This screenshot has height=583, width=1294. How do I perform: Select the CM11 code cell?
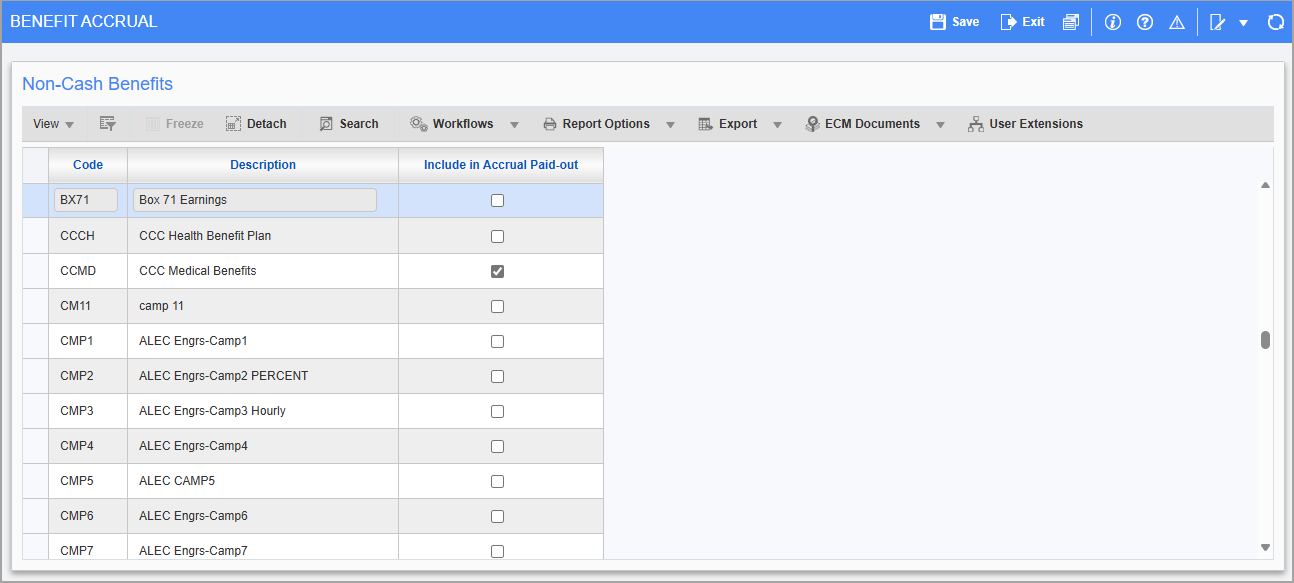(x=88, y=306)
